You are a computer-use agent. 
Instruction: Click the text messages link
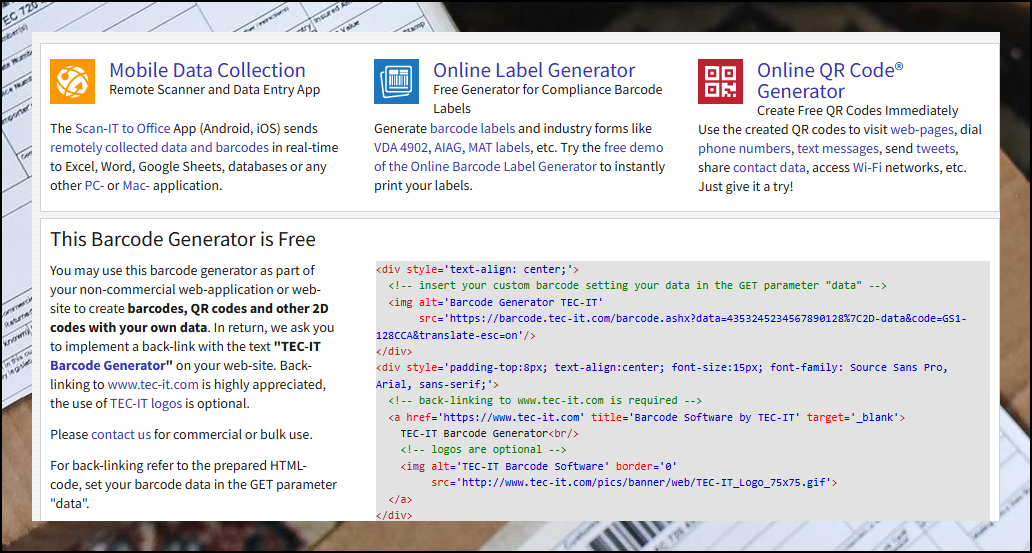click(837, 149)
